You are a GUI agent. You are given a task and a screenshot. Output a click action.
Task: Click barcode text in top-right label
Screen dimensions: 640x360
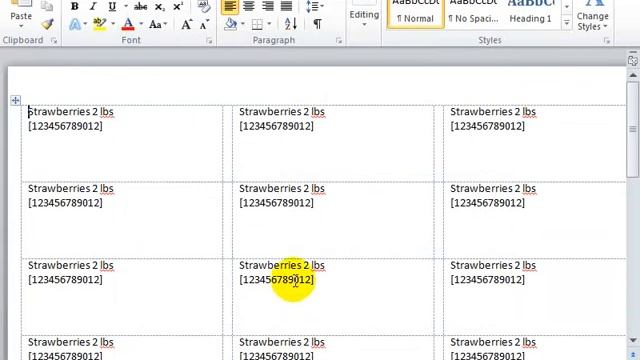click(487, 127)
